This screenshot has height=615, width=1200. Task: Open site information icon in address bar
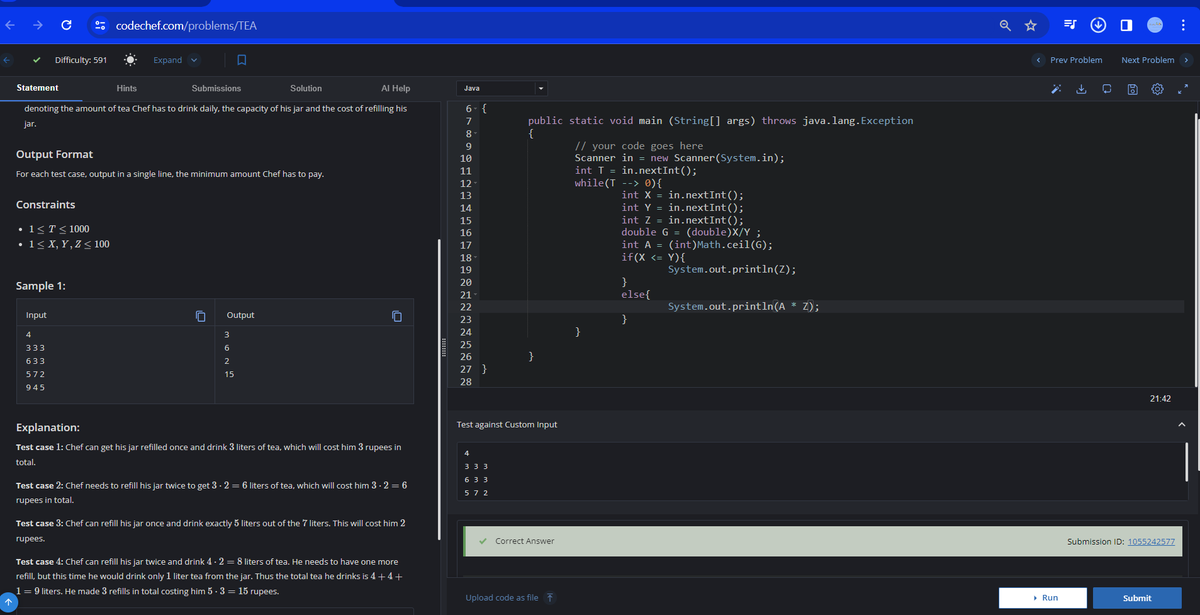[101, 24]
